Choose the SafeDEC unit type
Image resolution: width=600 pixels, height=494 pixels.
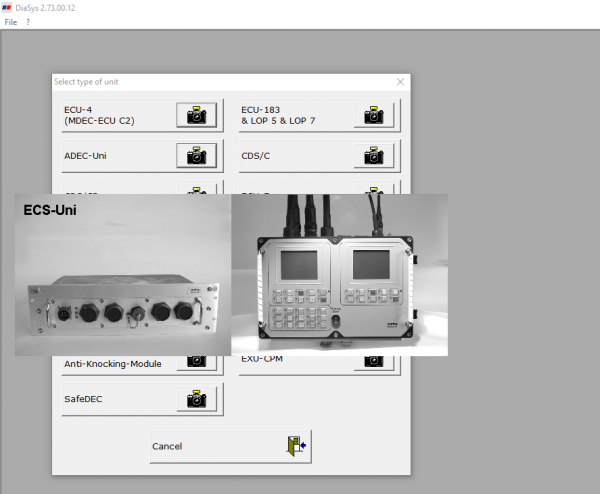[x=112, y=399]
